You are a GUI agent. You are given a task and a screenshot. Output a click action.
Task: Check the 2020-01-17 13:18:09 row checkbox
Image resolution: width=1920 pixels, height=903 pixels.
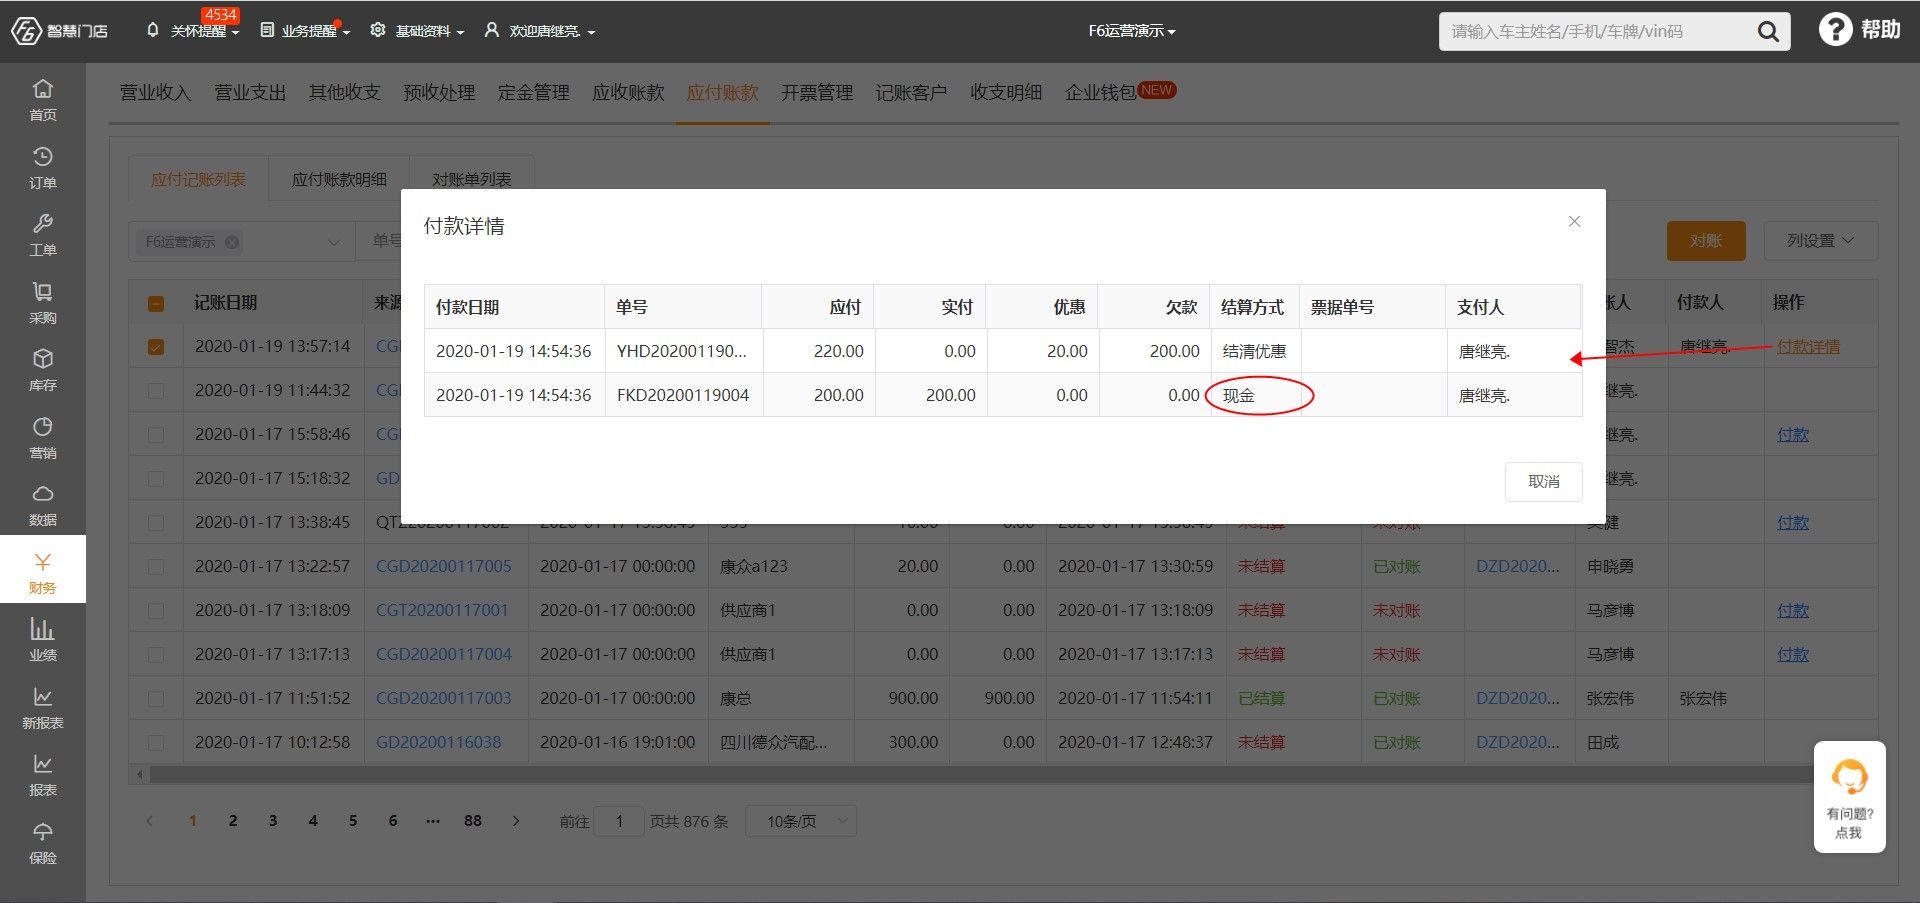pyautogui.click(x=156, y=611)
